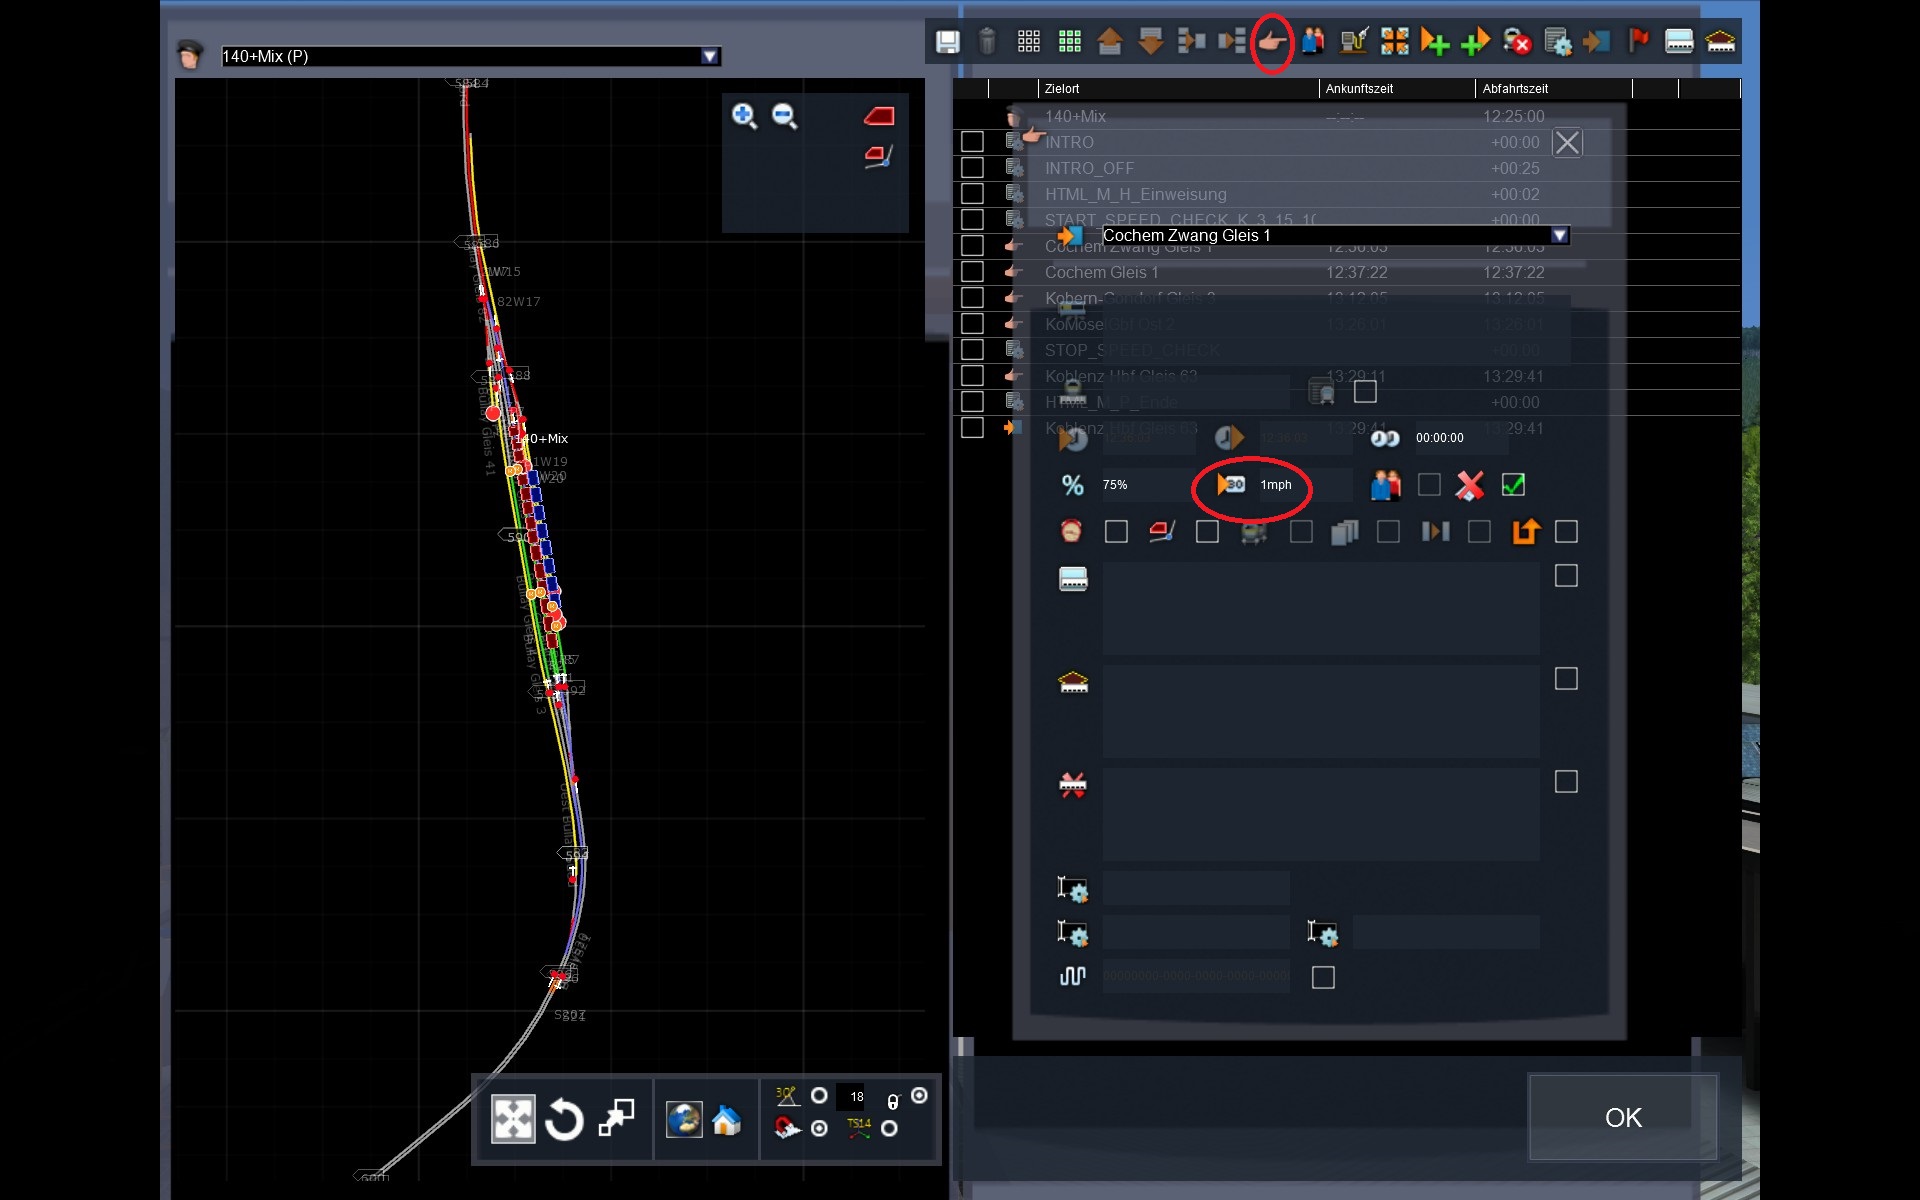Tick the checkbox beside INTRO row
This screenshot has width=1920, height=1200.
click(x=972, y=142)
